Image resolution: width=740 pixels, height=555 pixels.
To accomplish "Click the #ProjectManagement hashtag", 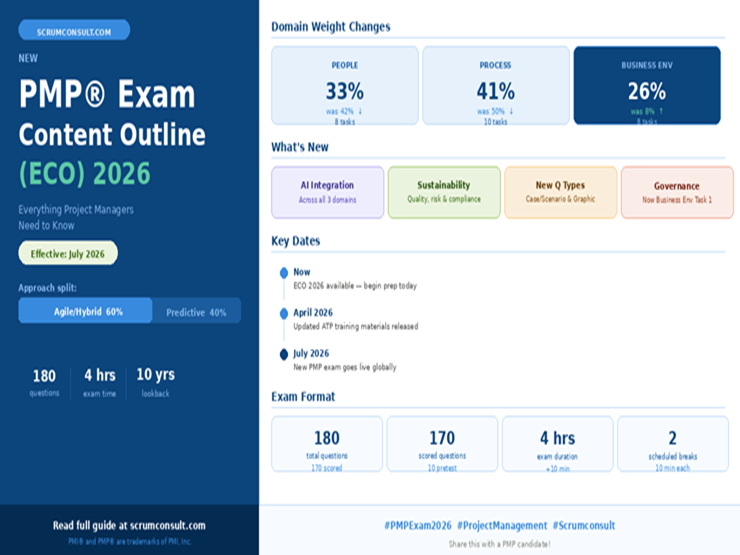I will (502, 525).
